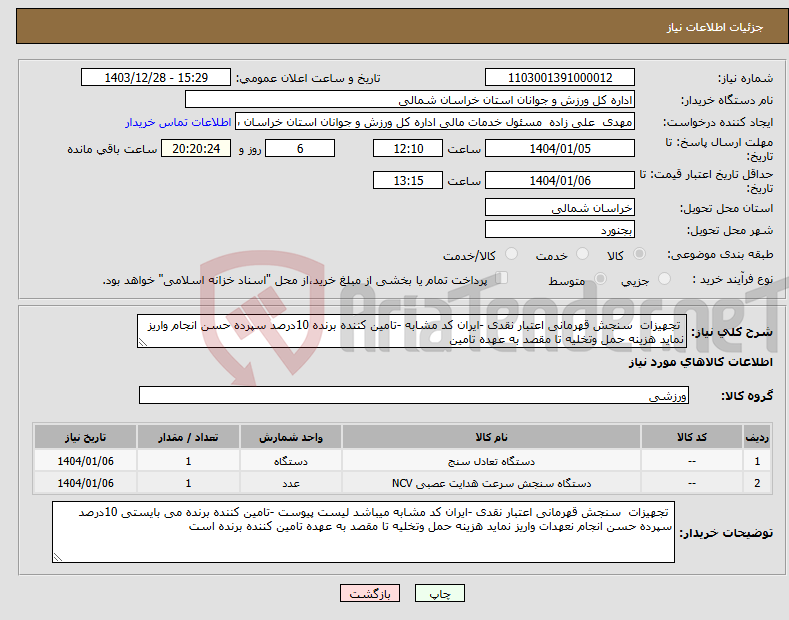Click the response deadline time 12:10
Screen dimensions: 789x620
pyautogui.click(x=408, y=148)
